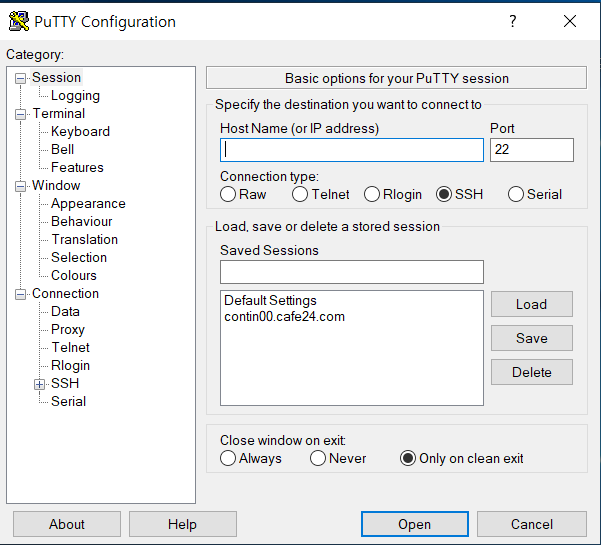The width and height of the screenshot is (601, 545).
Task: Click the PuTTY icon in title bar
Action: point(18,21)
